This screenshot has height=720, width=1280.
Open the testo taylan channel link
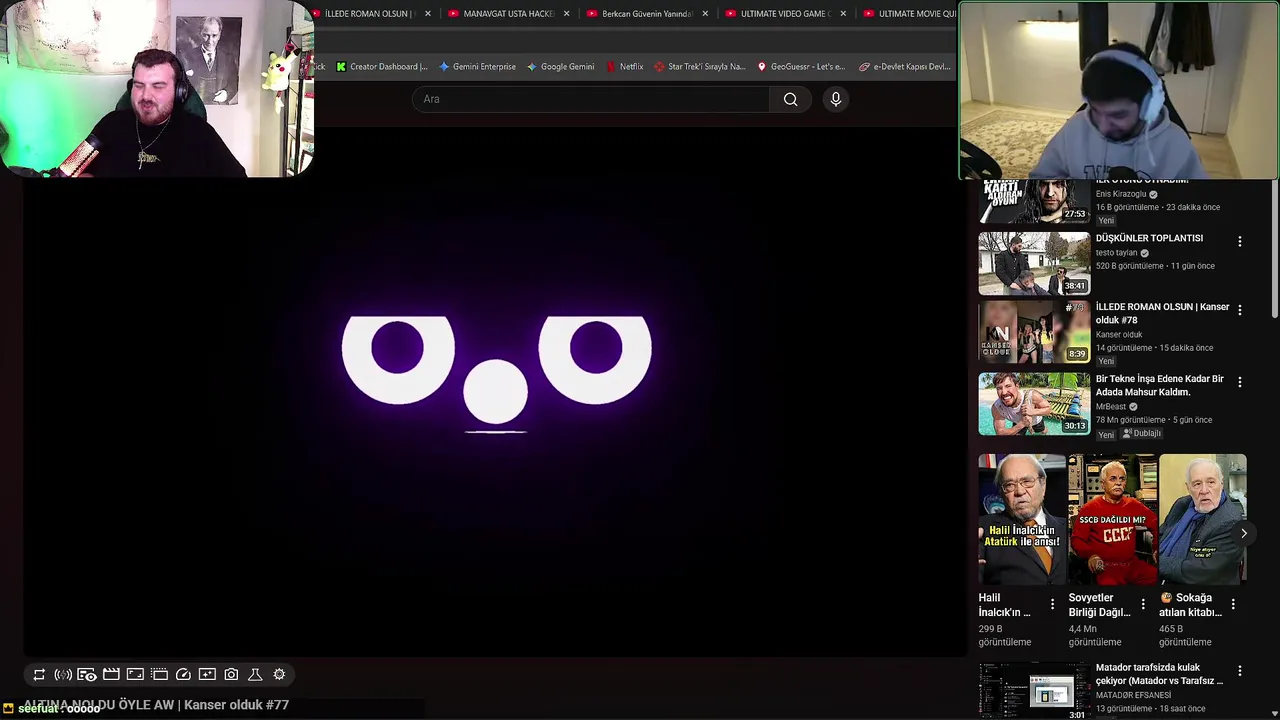pos(1116,253)
